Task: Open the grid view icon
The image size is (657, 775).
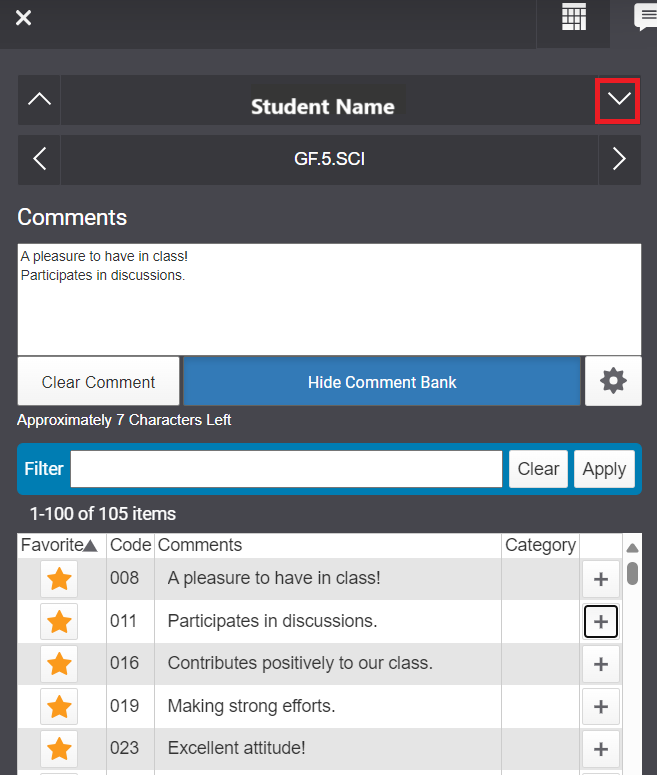Action: [x=573, y=17]
